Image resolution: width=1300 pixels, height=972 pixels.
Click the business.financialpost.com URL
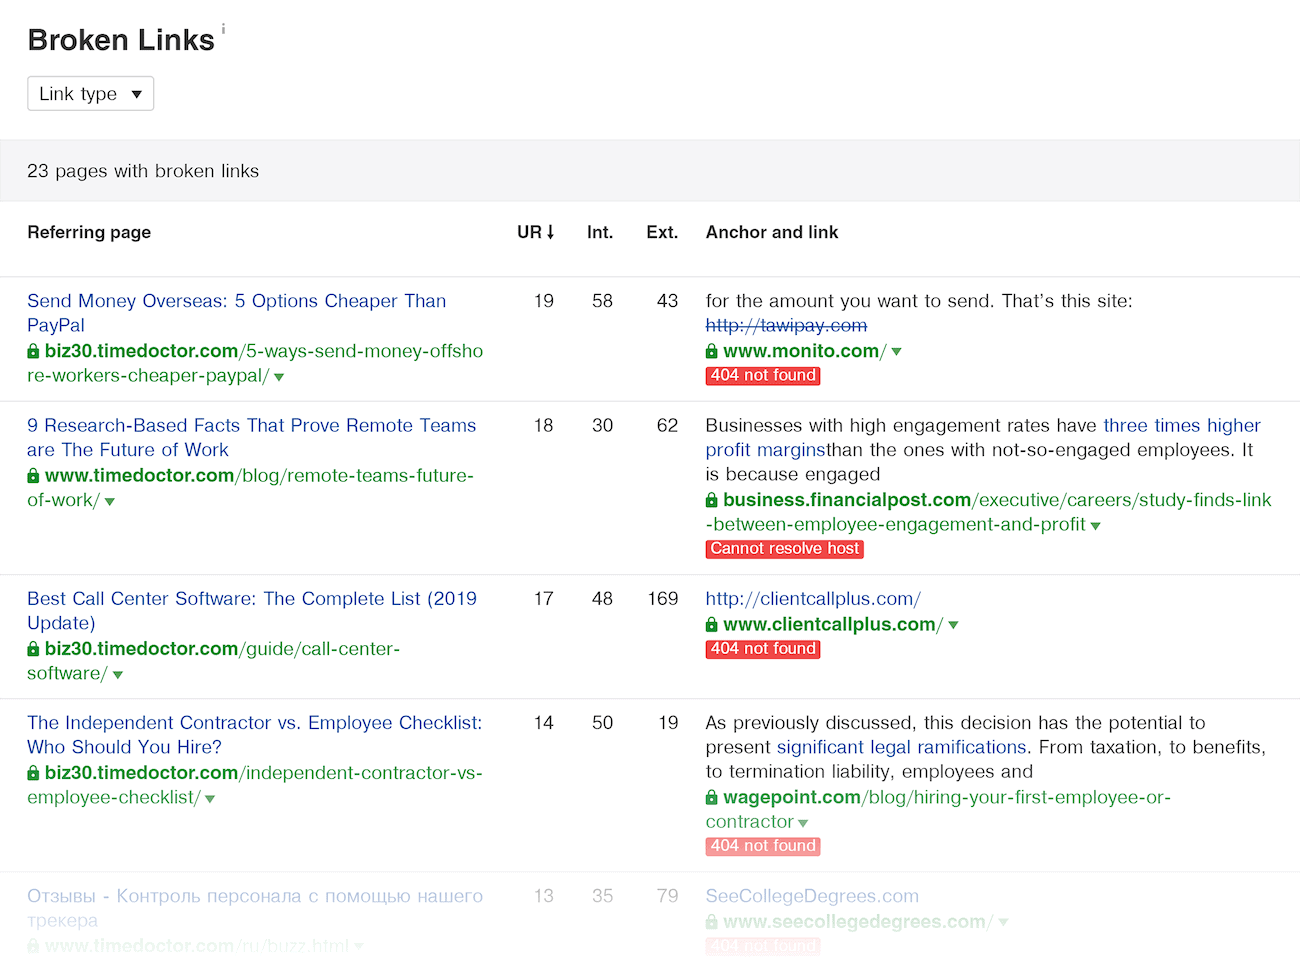(989, 512)
